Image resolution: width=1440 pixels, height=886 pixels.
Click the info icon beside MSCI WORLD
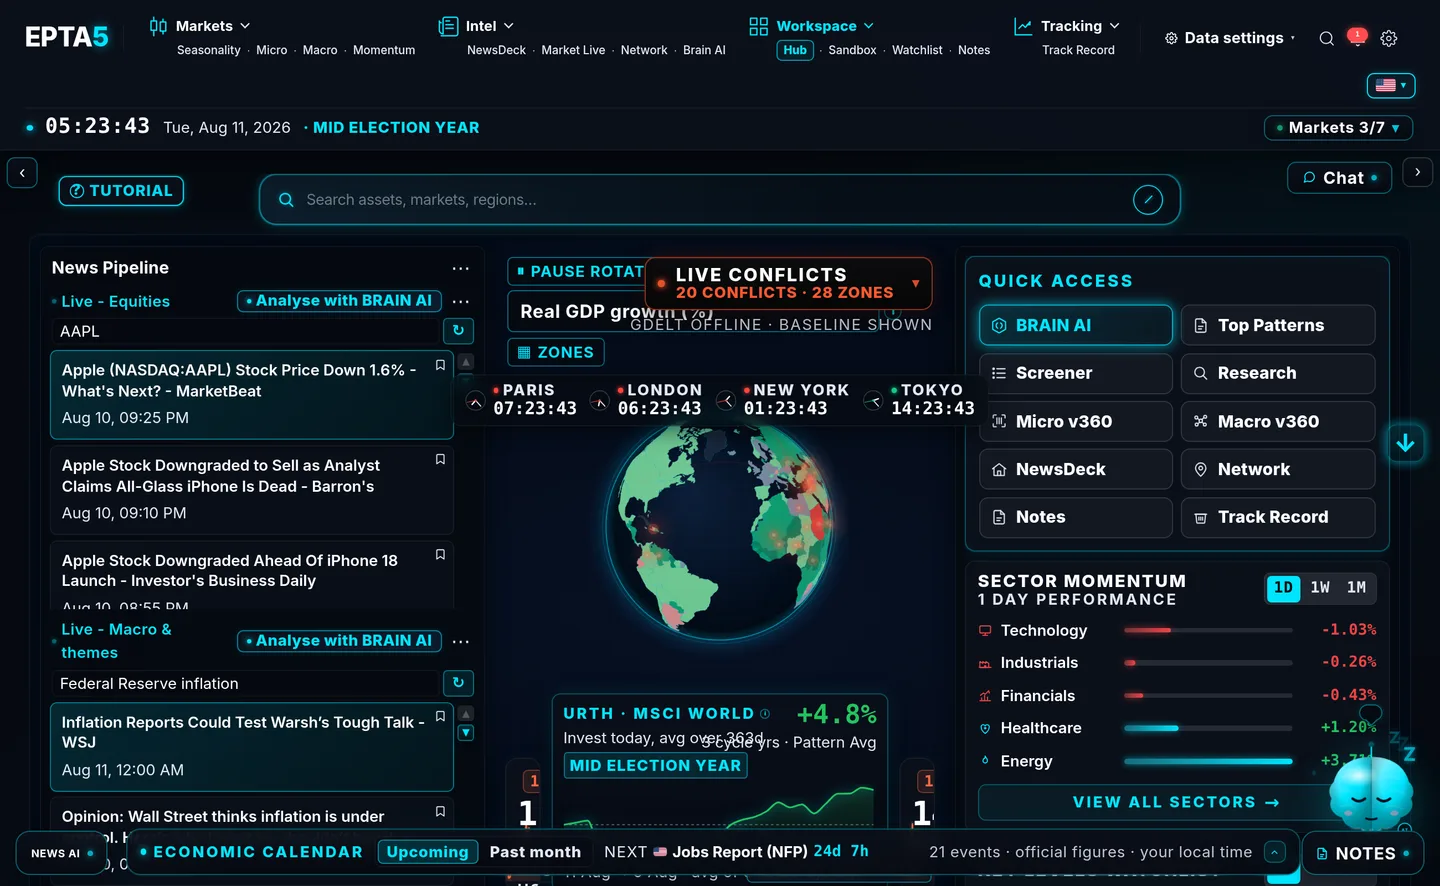coord(765,714)
